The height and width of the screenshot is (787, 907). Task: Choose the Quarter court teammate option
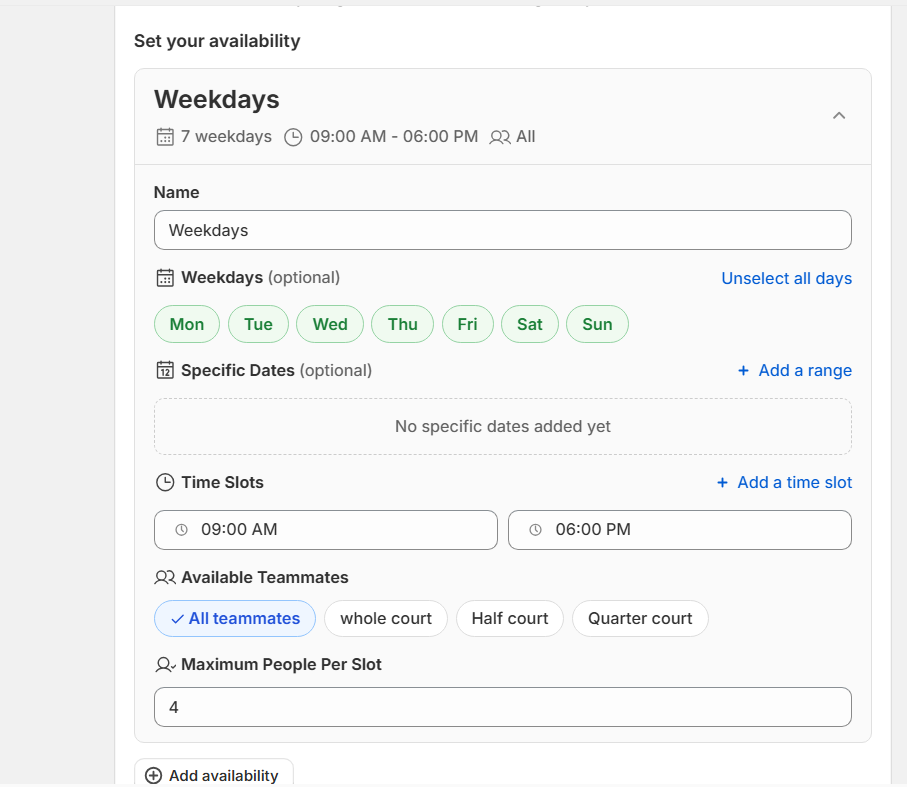(x=640, y=618)
